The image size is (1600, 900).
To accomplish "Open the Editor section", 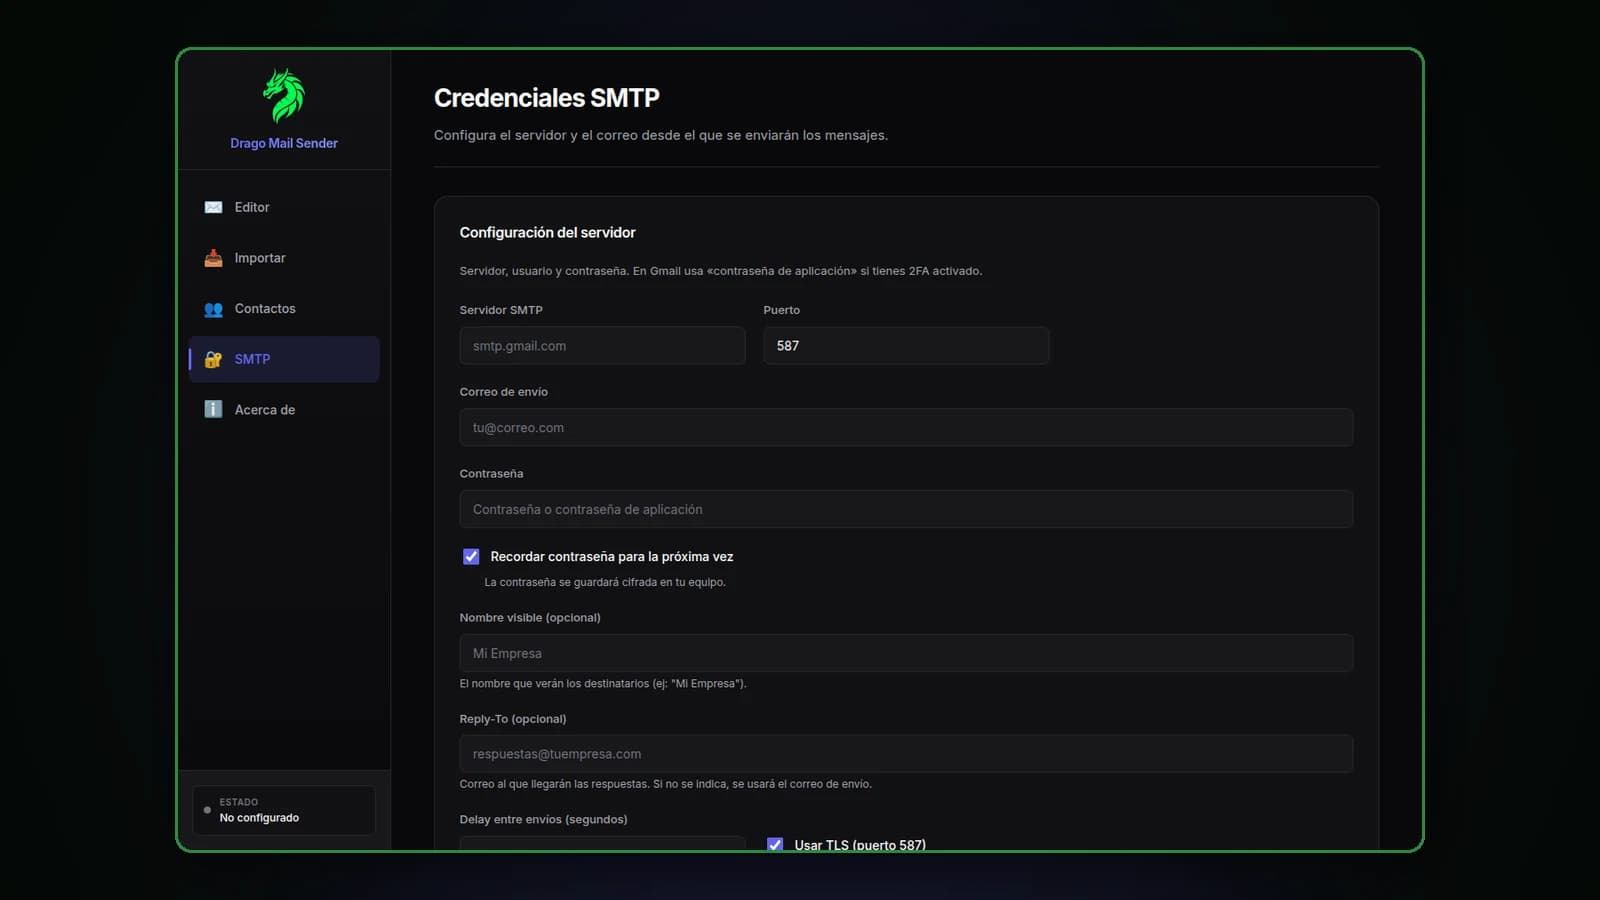I will tap(284, 207).
